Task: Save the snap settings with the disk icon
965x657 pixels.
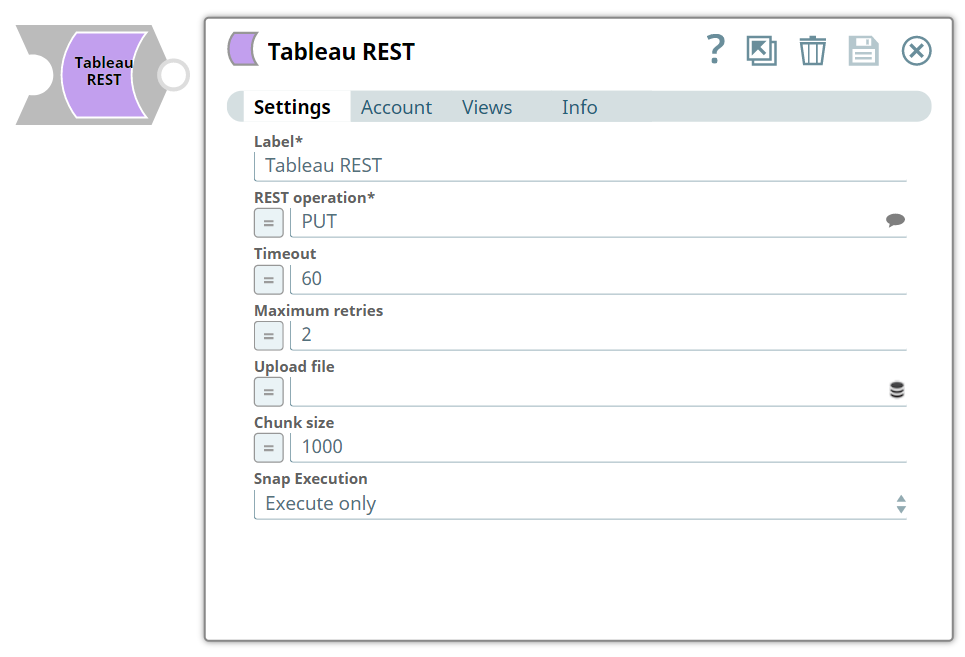Action: point(863,51)
